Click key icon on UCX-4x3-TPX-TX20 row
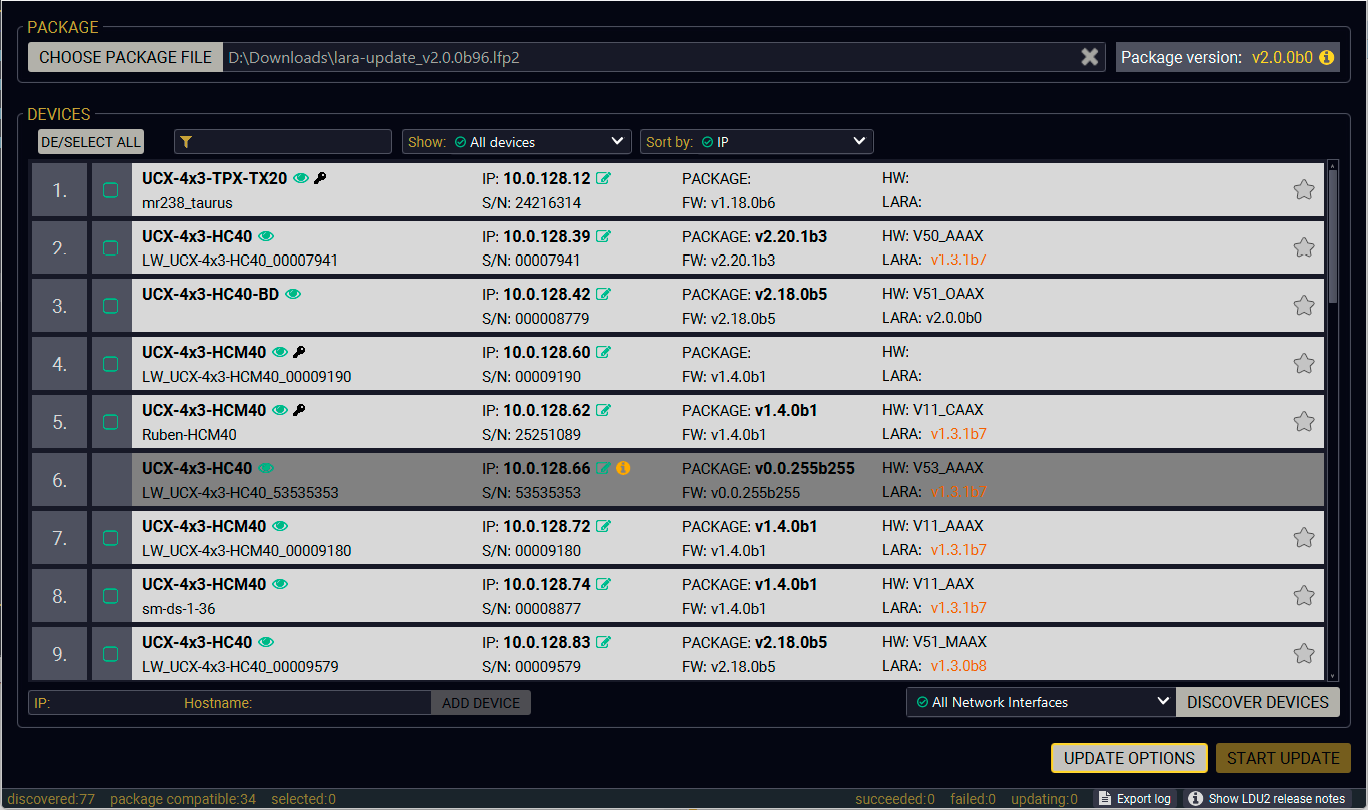This screenshot has width=1368, height=810. point(320,178)
